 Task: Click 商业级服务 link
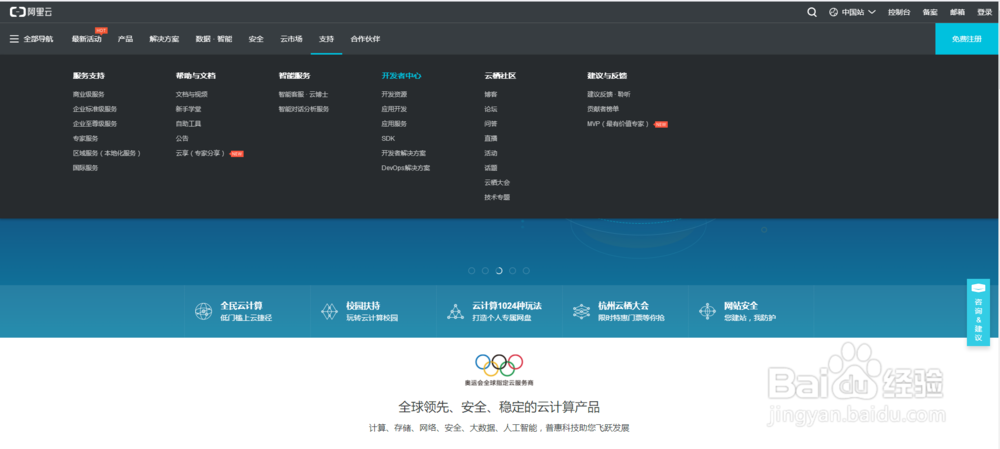89,94
